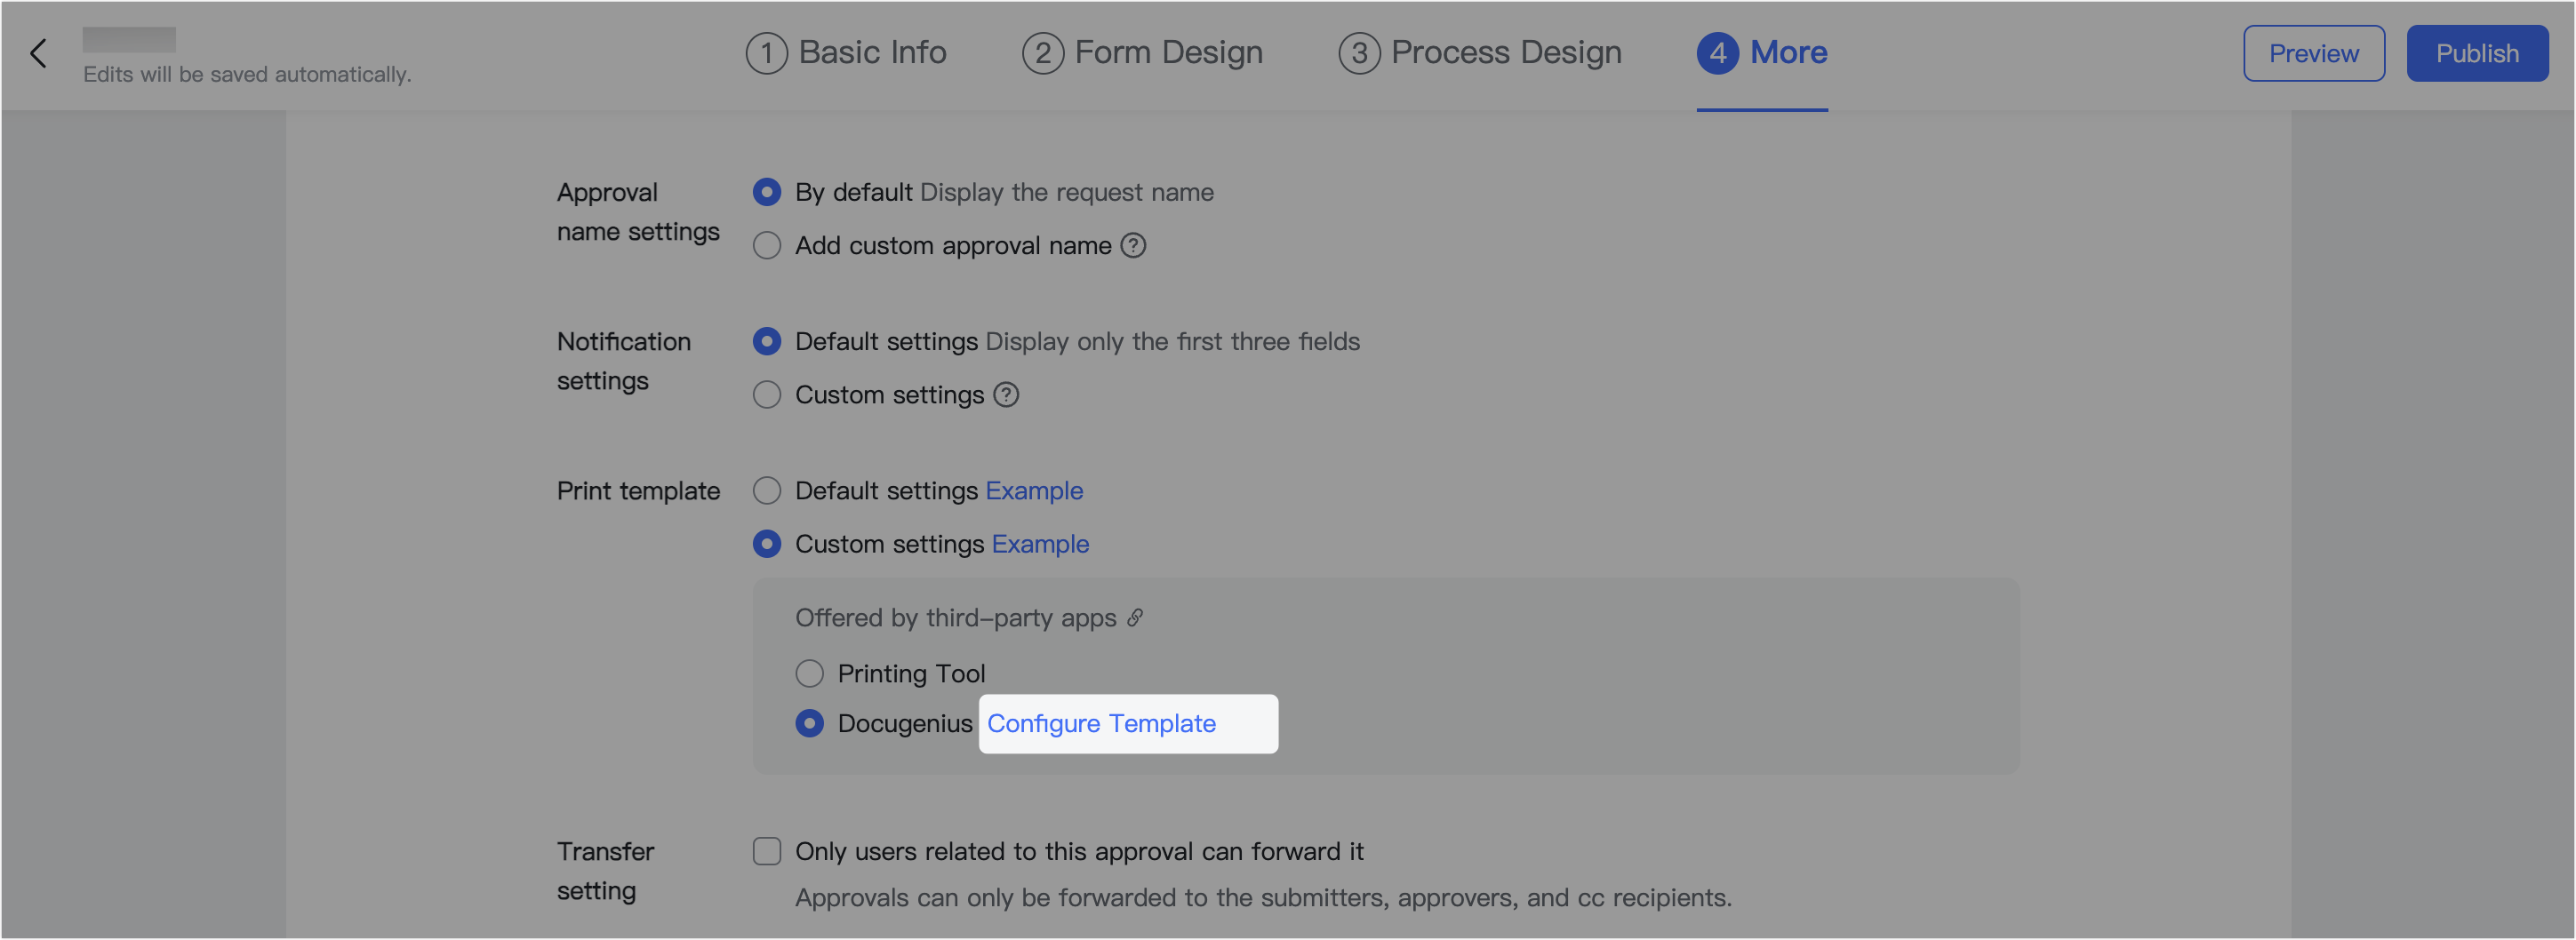Choose notification Custom settings radio
Viewport: 2576px width, 940px height.
click(767, 395)
